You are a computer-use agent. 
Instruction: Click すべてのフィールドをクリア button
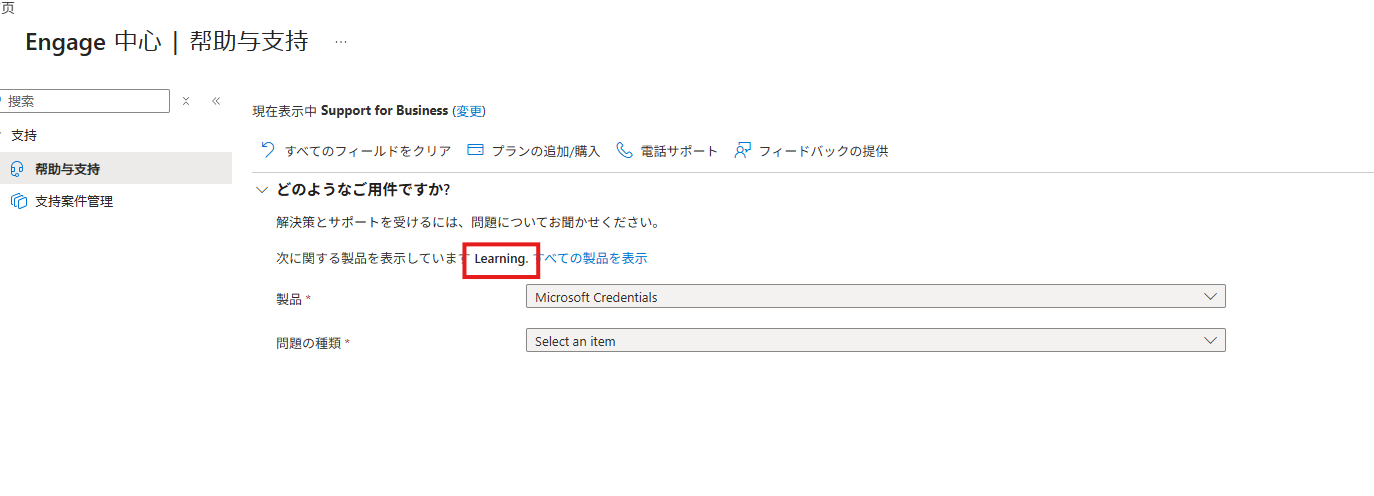click(356, 150)
